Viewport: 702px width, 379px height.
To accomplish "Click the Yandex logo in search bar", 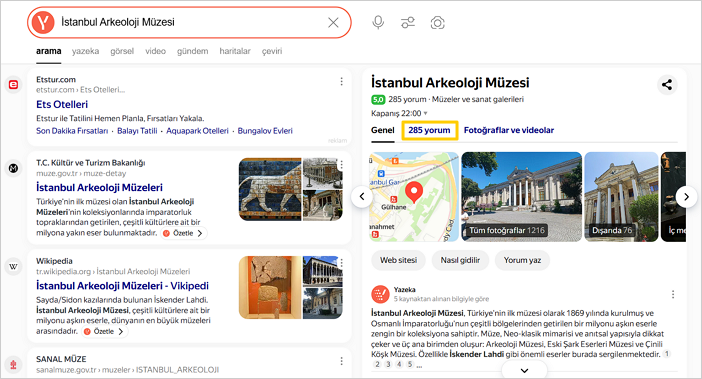I will click(x=43, y=22).
